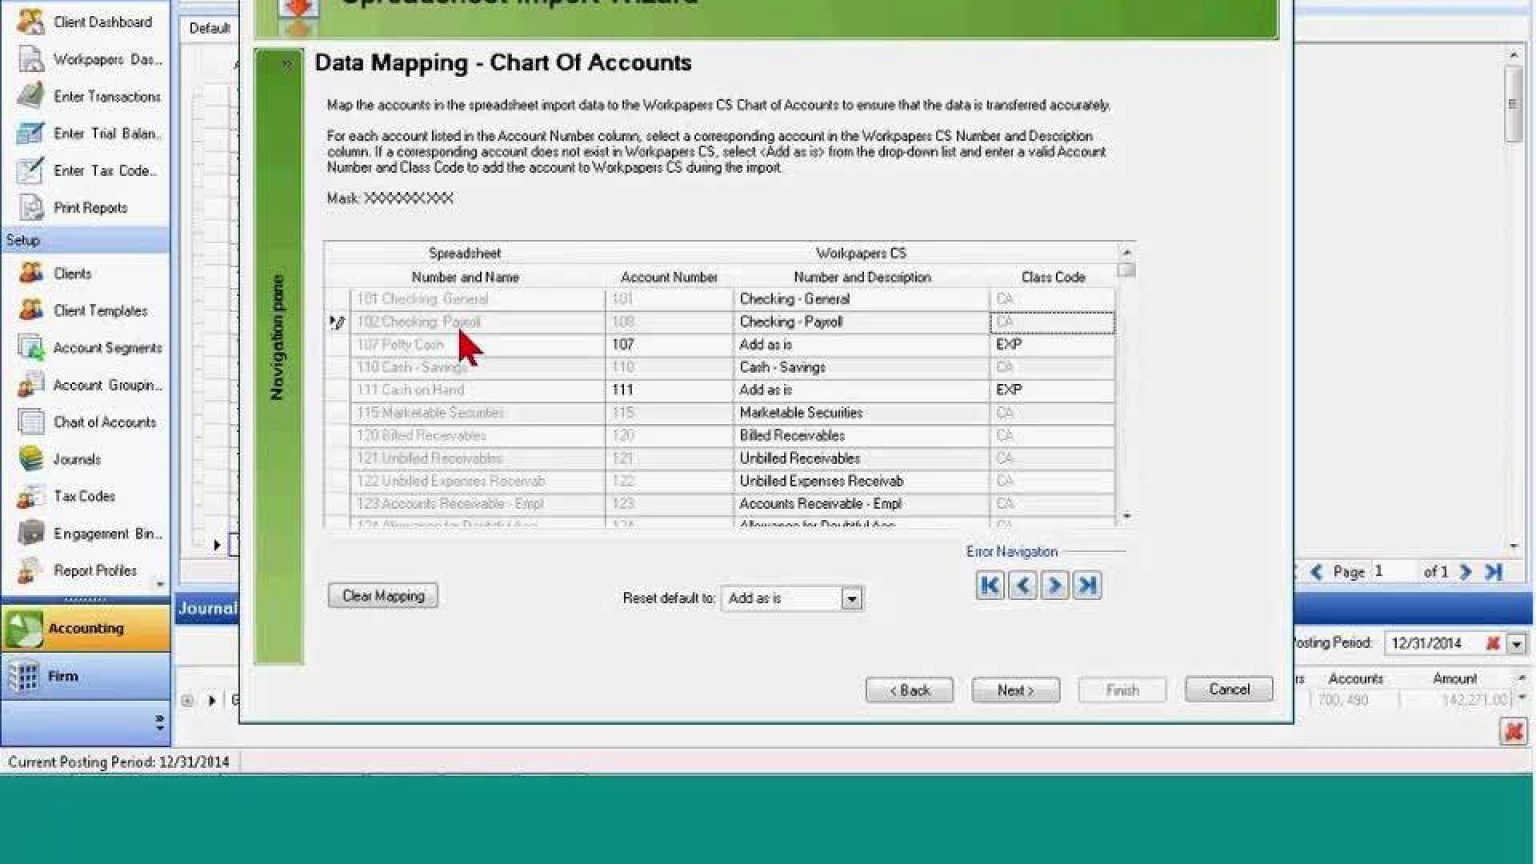The width and height of the screenshot is (1536, 864).
Task: Open the Reset default to dropdown
Action: coord(851,597)
